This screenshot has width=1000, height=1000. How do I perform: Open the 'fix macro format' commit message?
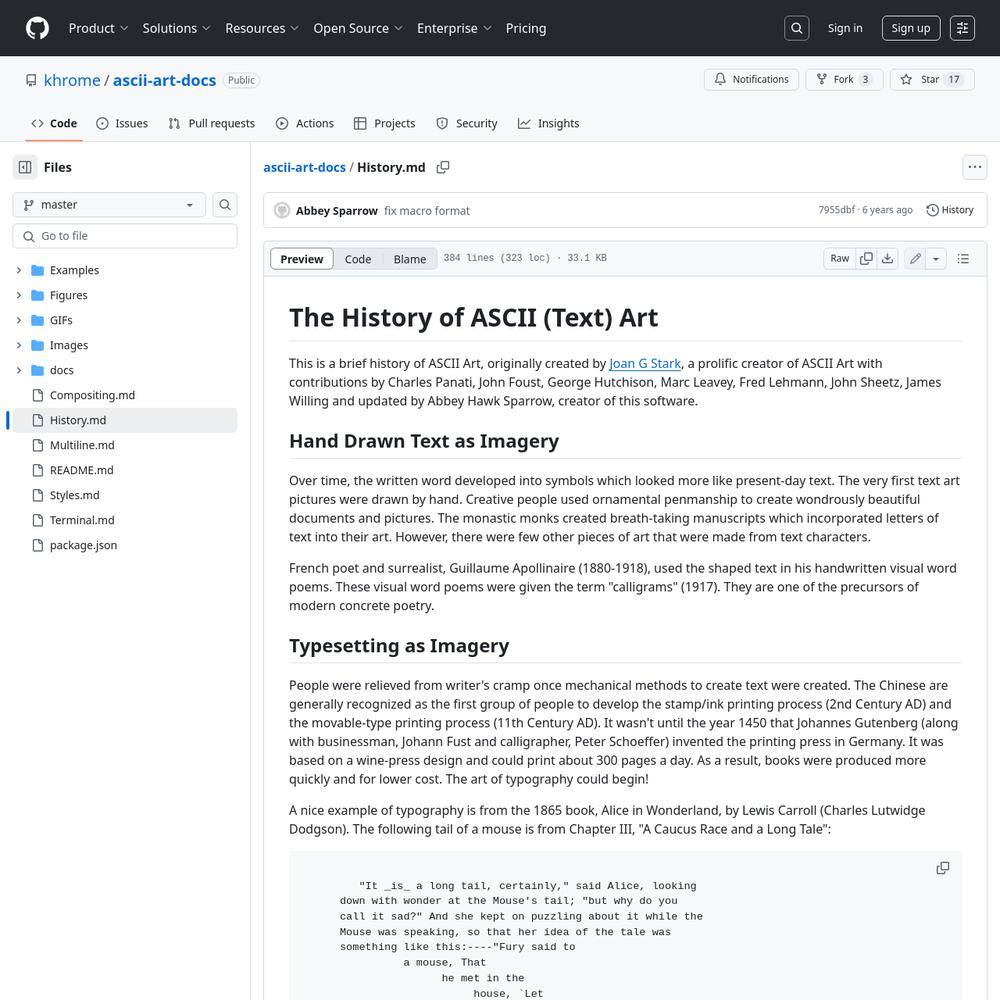[x=427, y=210]
